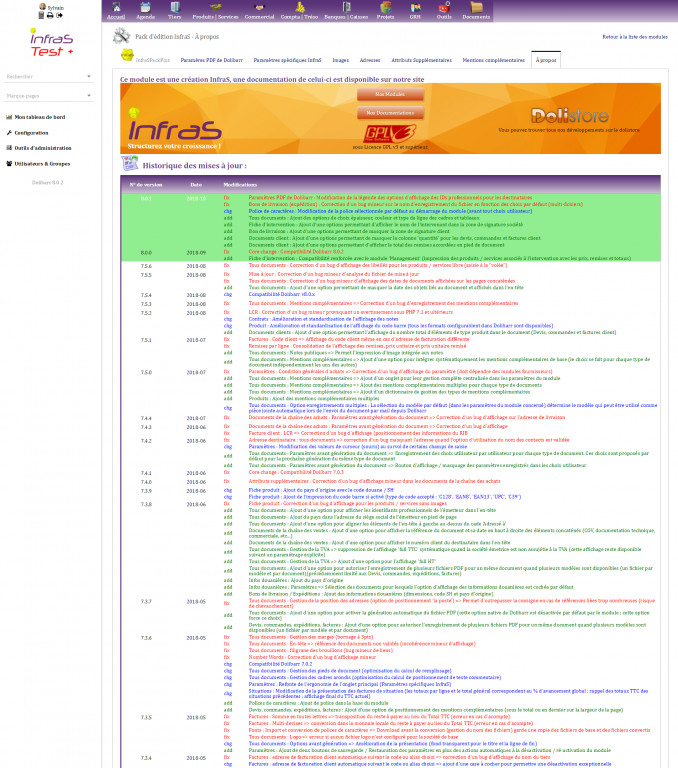Open the Produits | Services menu icon
The image size is (678, 768).
[x=215, y=7]
